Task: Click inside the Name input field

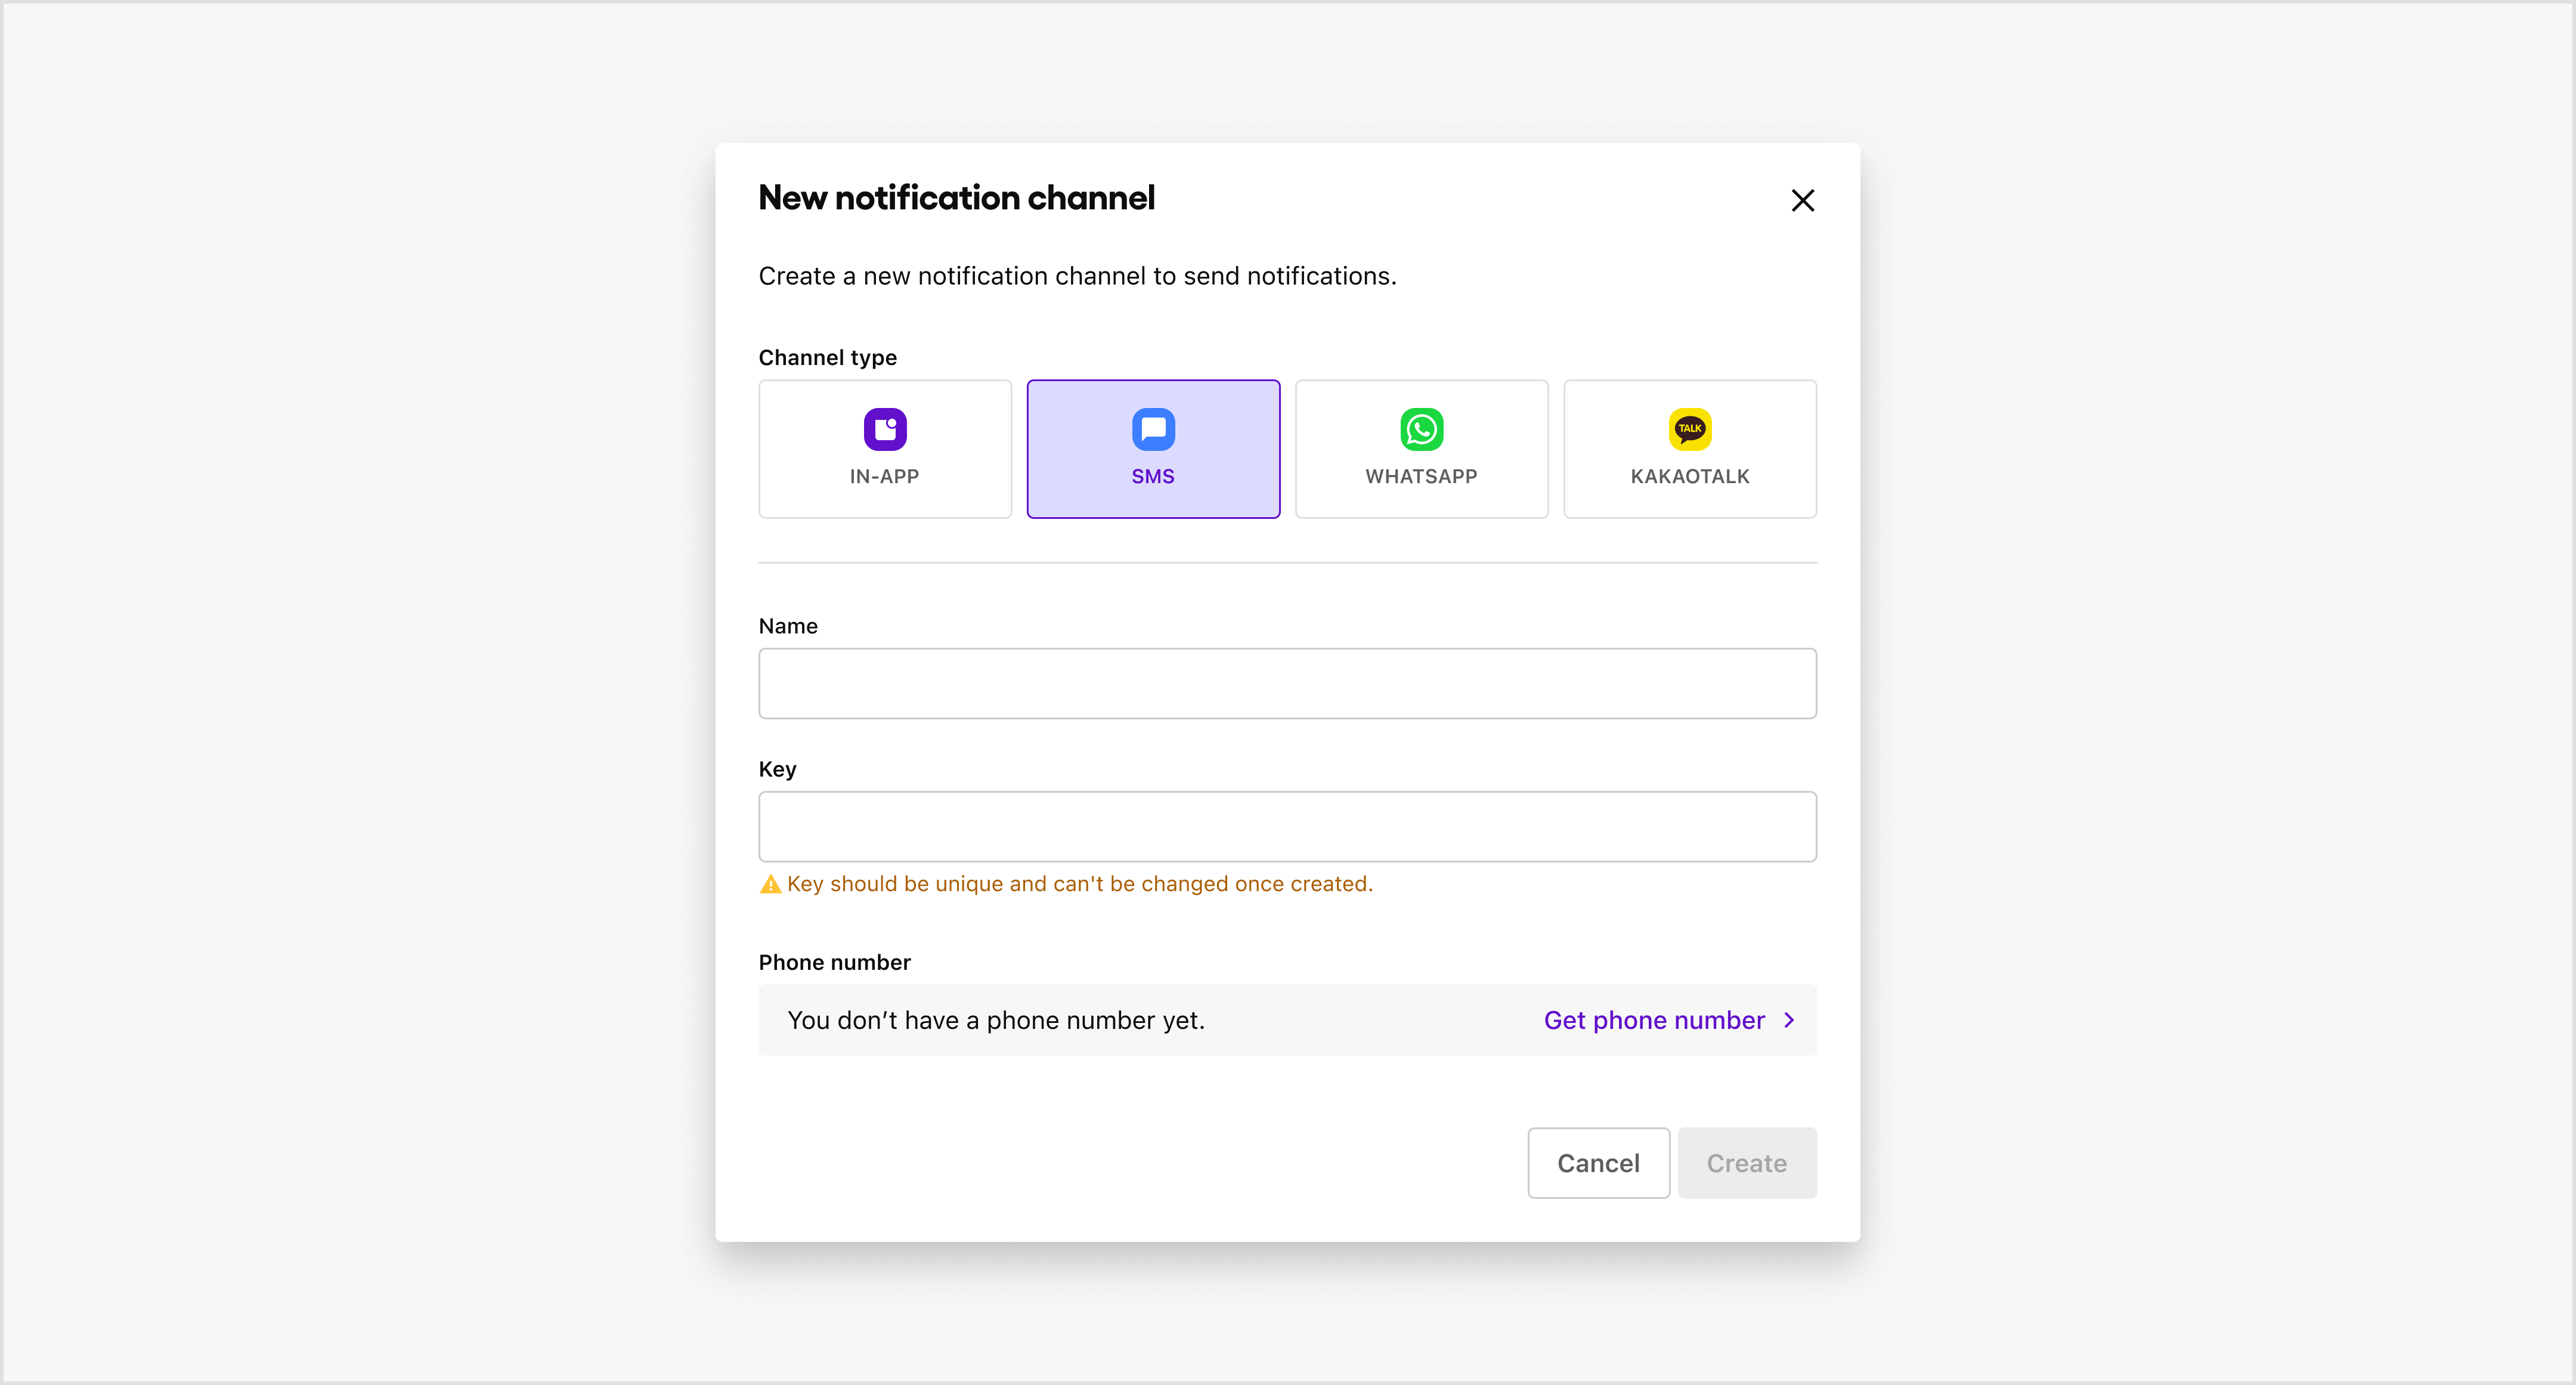Action: coord(1286,683)
